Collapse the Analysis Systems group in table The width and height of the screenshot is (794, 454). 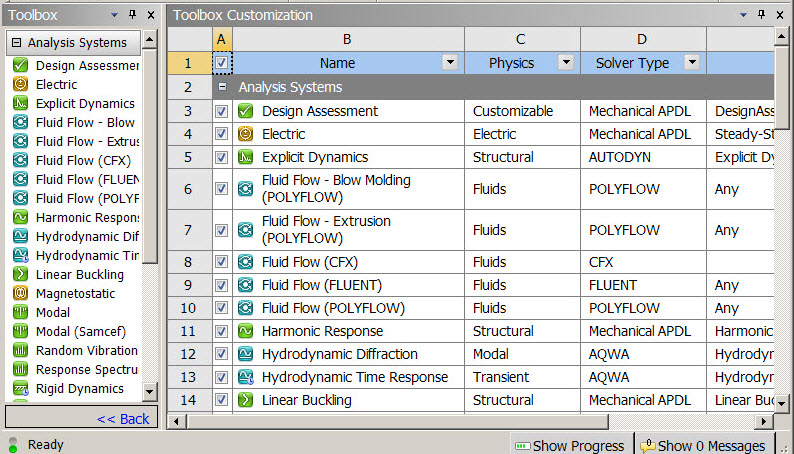click(222, 87)
